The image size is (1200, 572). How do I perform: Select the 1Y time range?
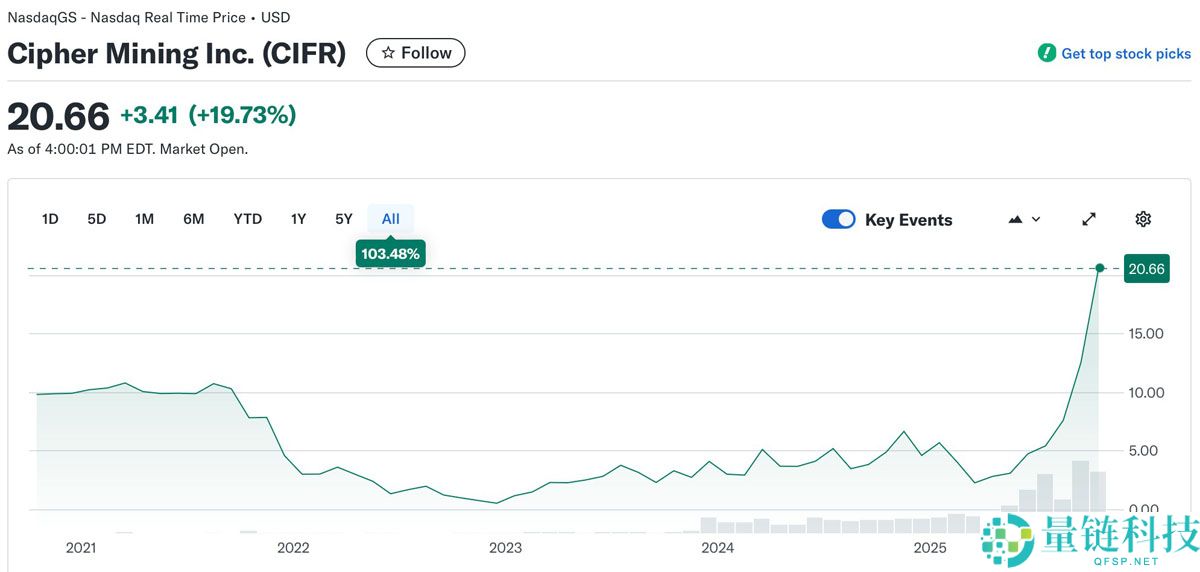298,219
